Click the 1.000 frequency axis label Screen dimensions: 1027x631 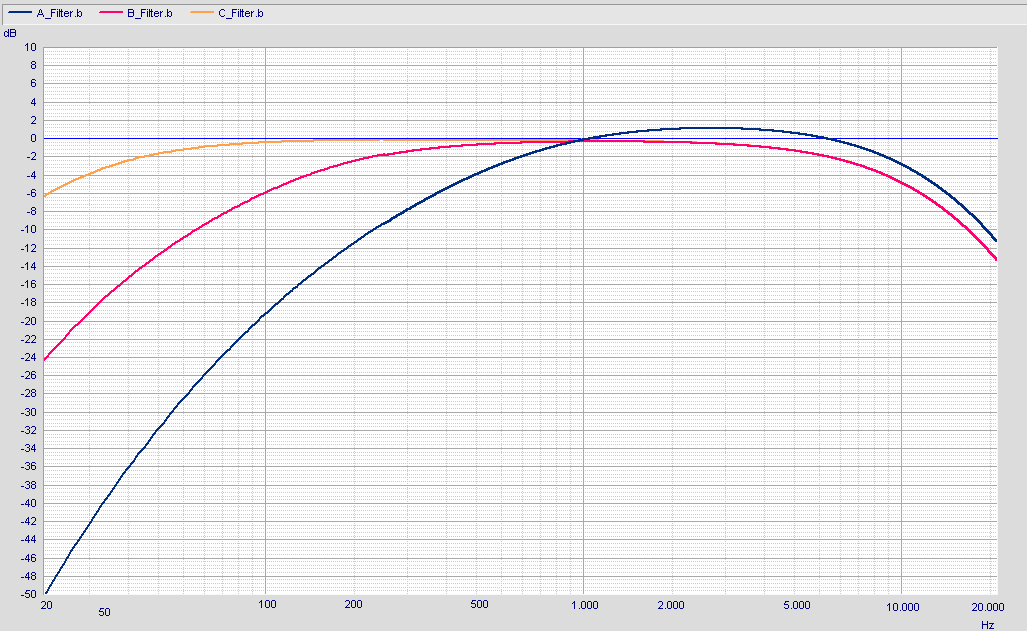pos(584,606)
